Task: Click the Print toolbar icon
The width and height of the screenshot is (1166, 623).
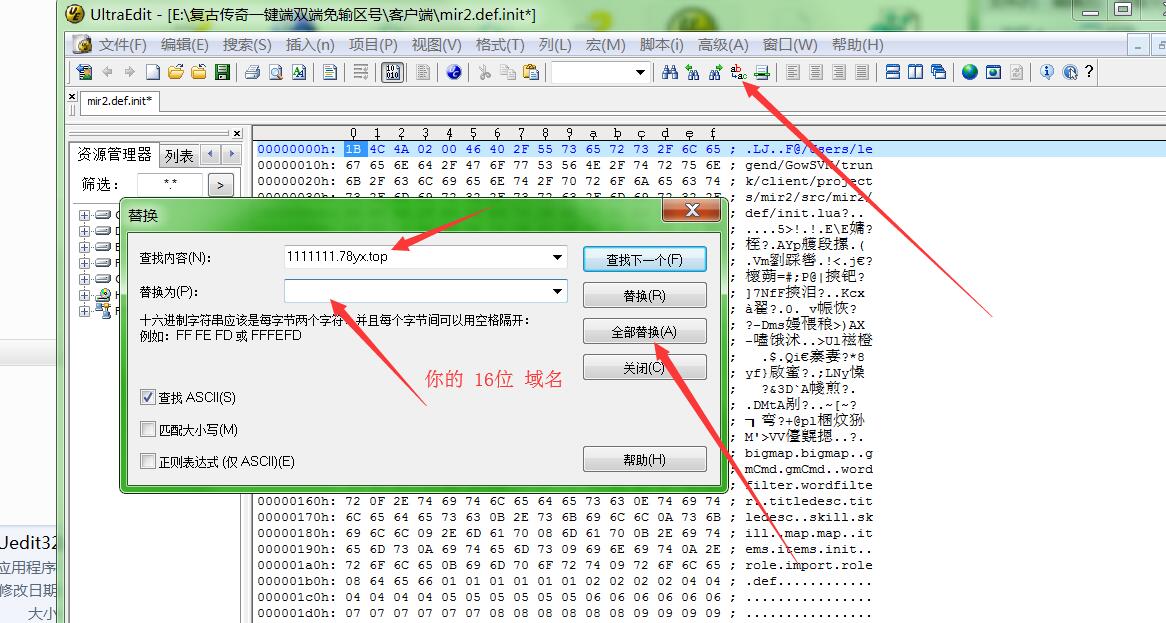Action: (252, 72)
